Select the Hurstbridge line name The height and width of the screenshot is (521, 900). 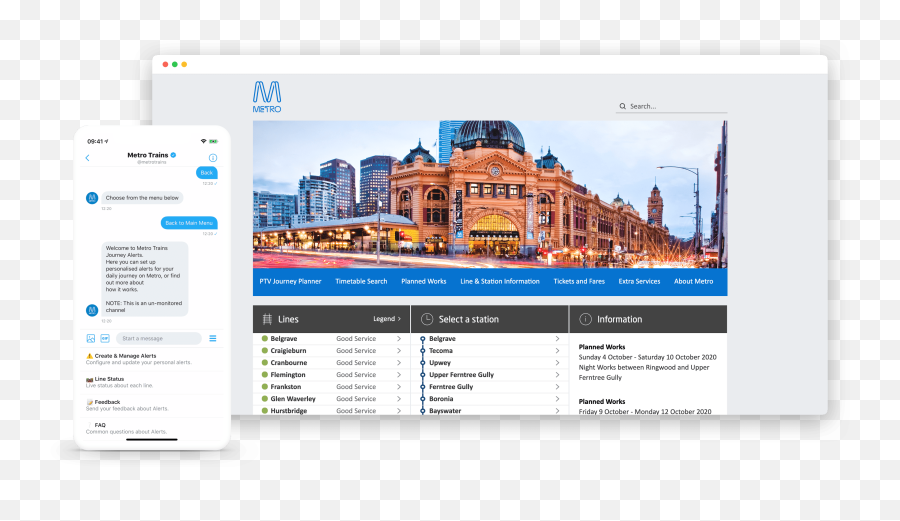click(x=289, y=411)
